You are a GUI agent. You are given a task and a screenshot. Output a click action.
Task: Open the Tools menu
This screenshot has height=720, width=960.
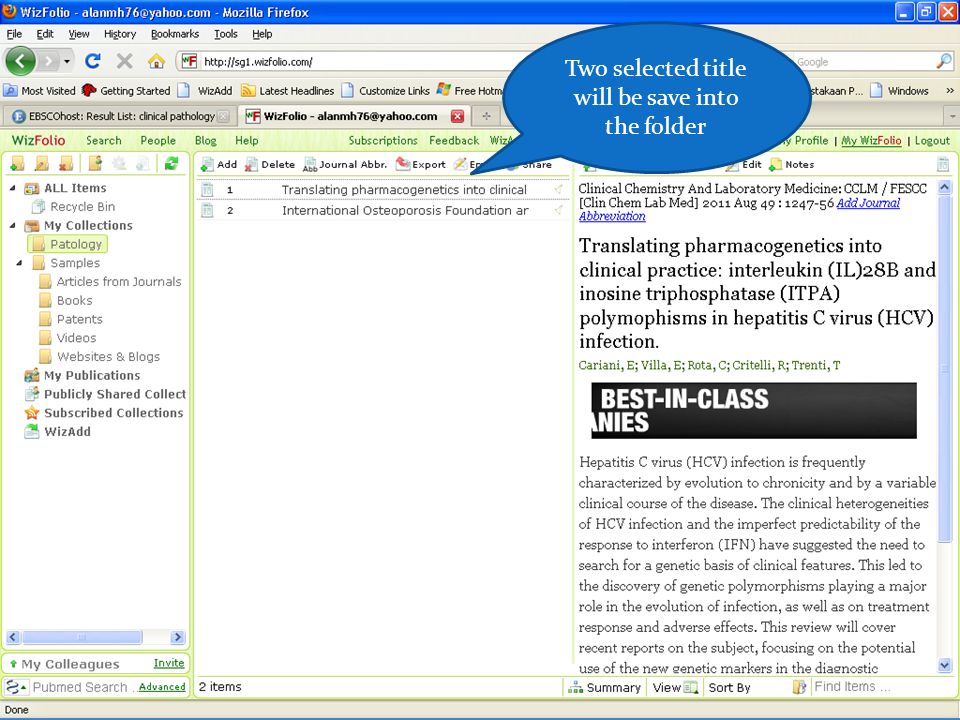click(226, 34)
